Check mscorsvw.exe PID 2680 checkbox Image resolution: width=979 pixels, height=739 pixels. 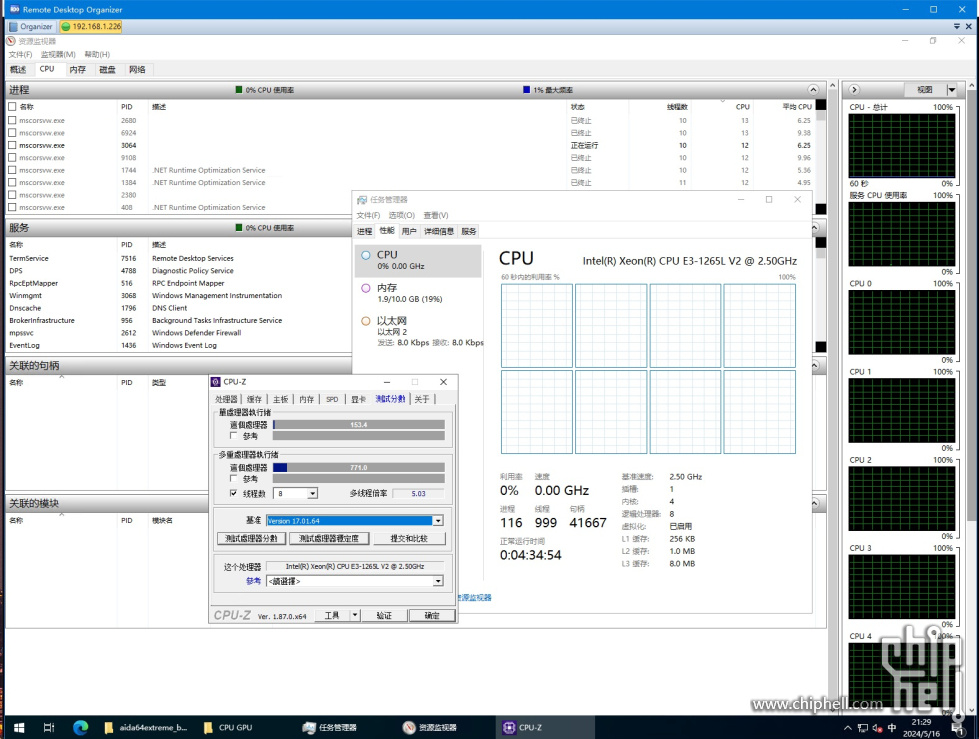pos(12,120)
